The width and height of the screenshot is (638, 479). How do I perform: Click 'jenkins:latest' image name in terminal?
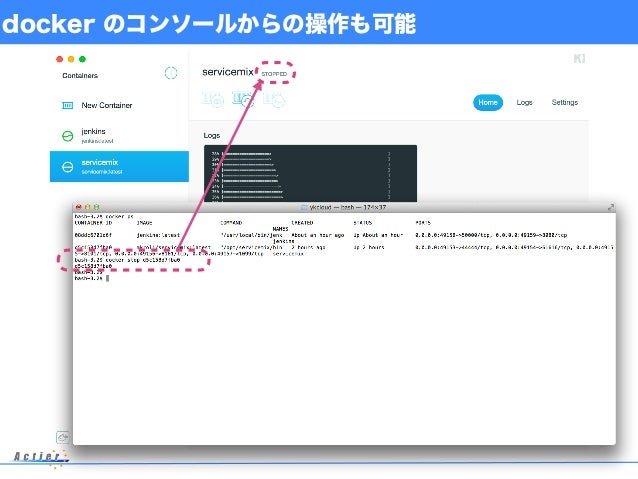pos(158,235)
